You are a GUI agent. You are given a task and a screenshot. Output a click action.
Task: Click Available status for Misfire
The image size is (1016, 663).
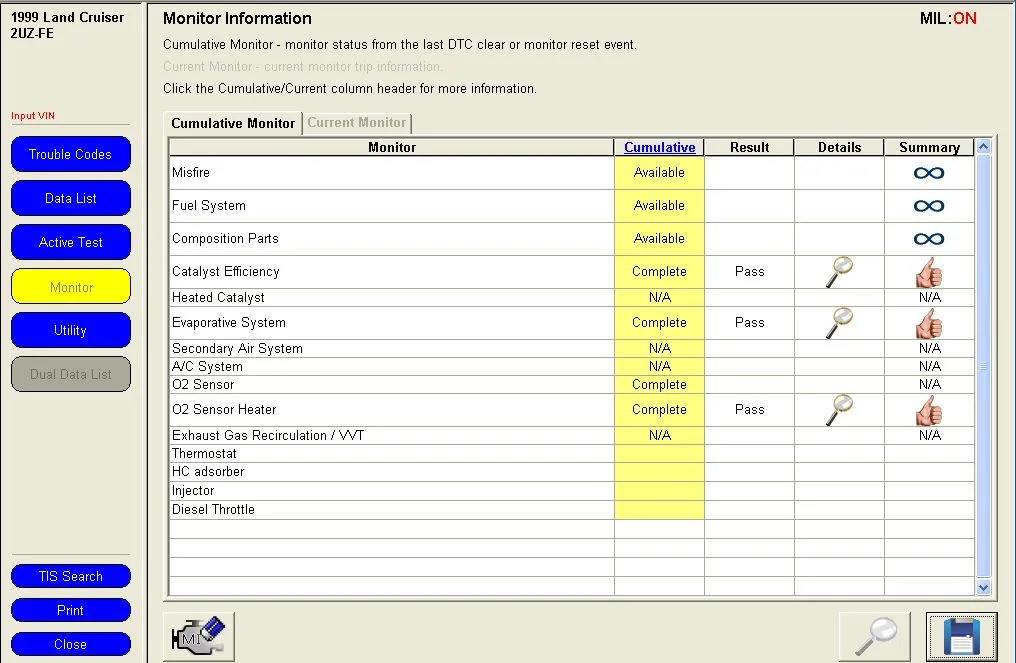click(x=659, y=173)
